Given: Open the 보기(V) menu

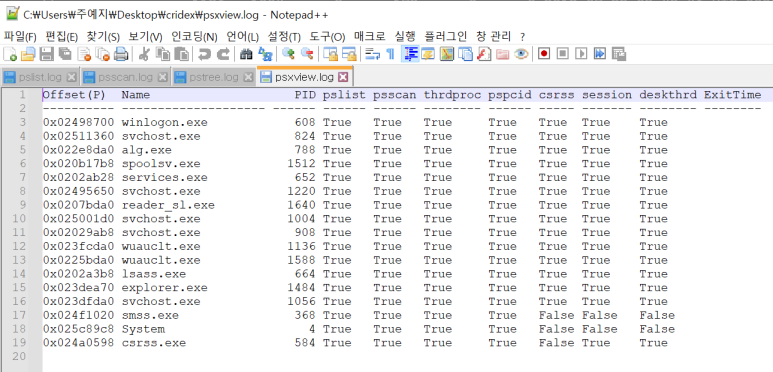Looking at the screenshot, I should tap(145, 36).
